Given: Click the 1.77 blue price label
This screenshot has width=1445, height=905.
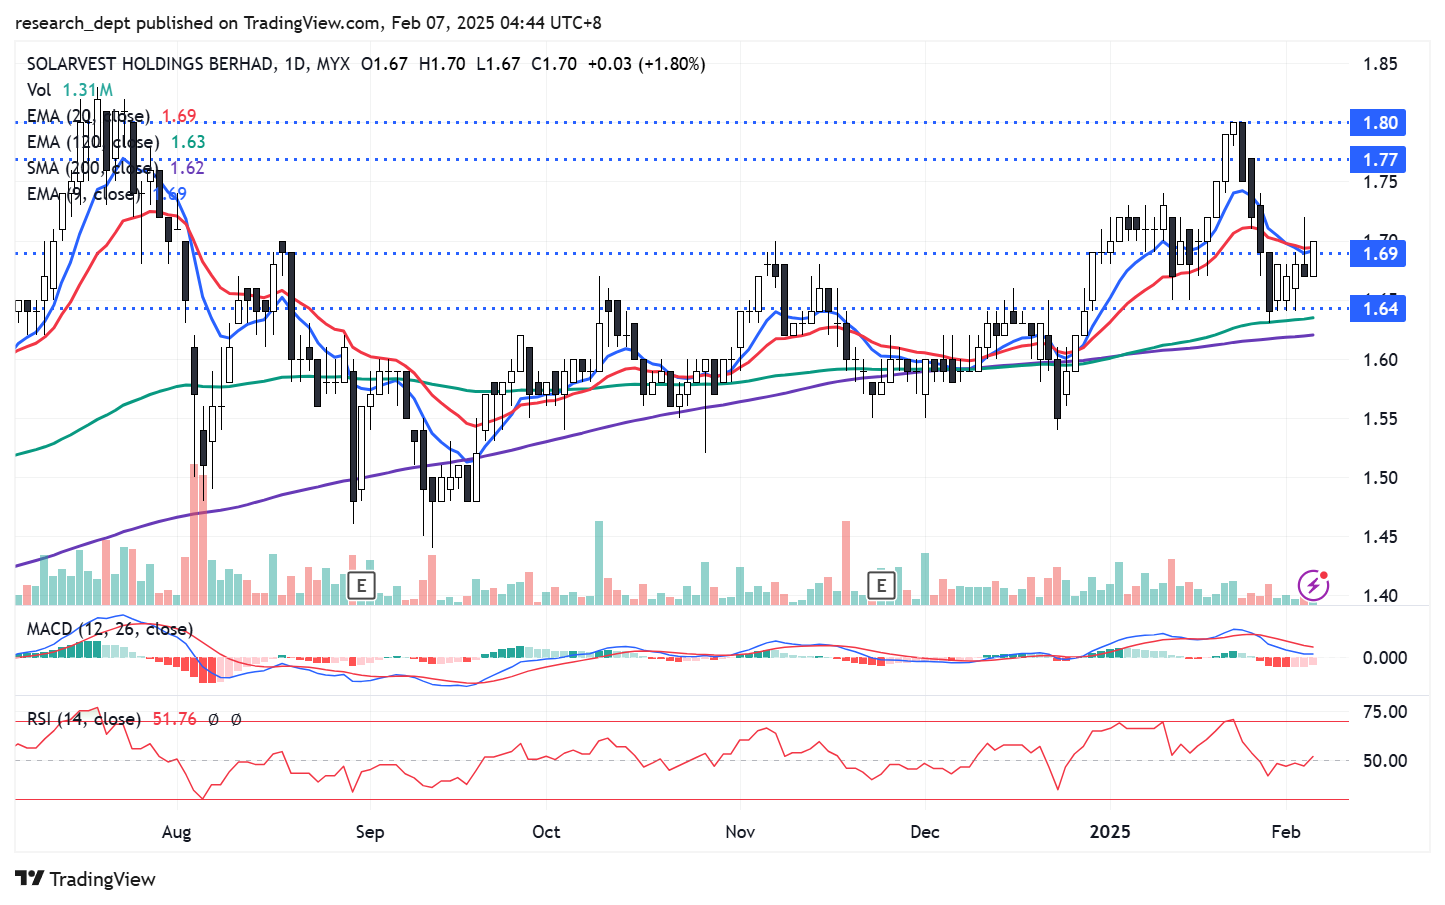Looking at the screenshot, I should point(1378,160).
